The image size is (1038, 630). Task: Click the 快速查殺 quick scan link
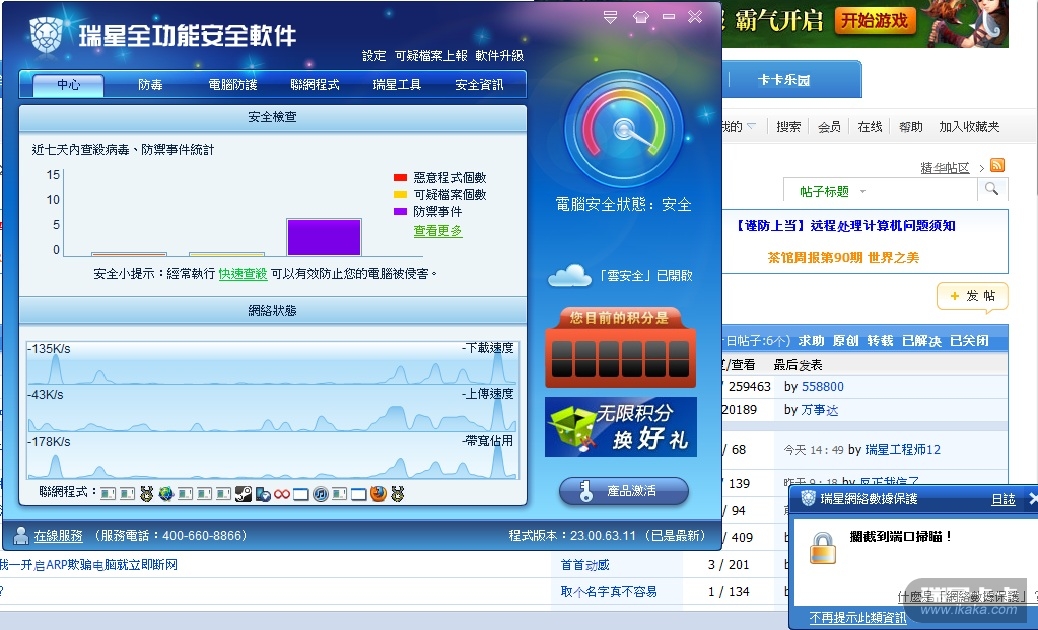tap(243, 273)
